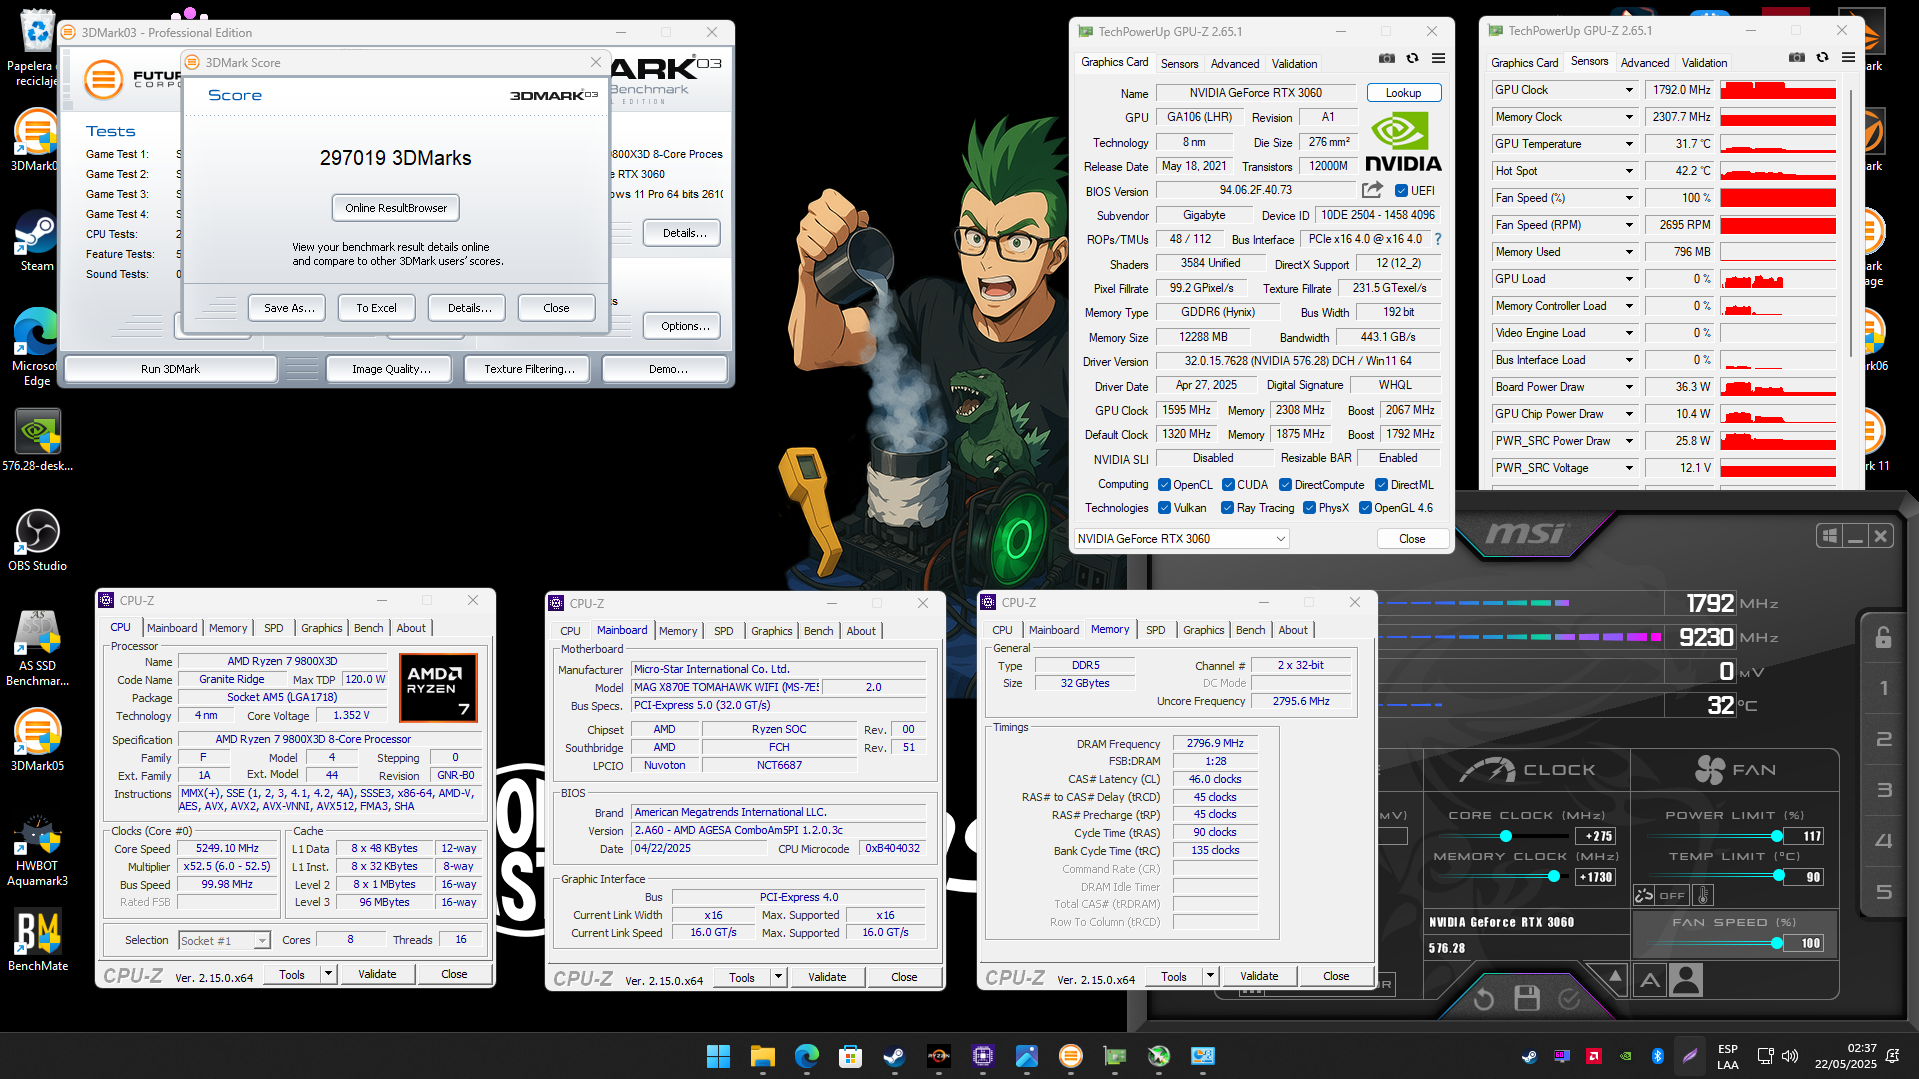Screen dimensions: 1919x1079
Task: Toggle the DirectML checkbox in GPU-Z
Action: 1381,485
